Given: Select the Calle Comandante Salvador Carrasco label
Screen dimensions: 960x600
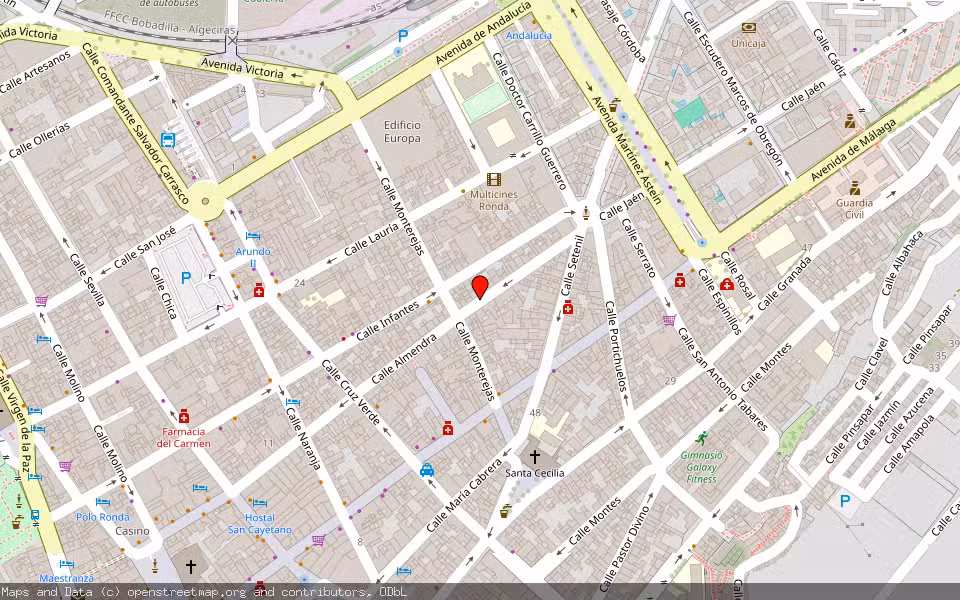Looking at the screenshot, I should point(135,122).
